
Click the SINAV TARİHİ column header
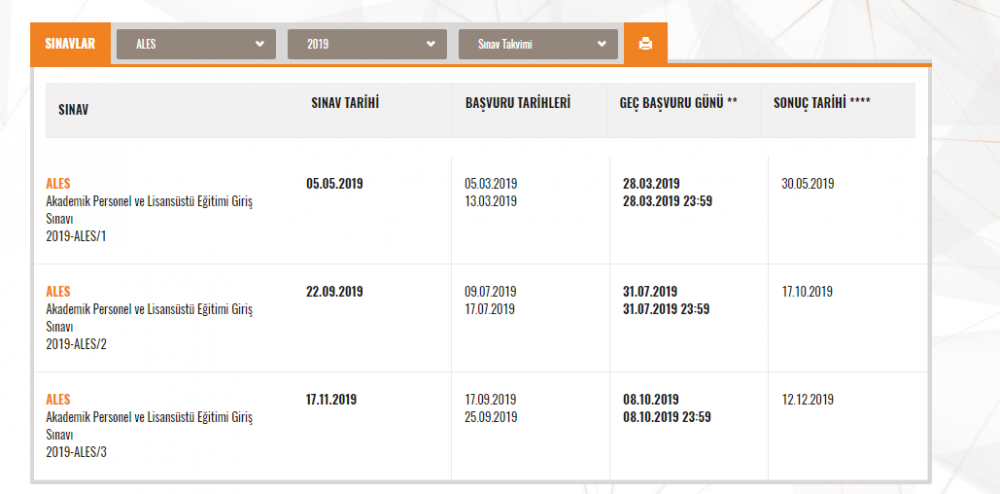click(x=345, y=103)
